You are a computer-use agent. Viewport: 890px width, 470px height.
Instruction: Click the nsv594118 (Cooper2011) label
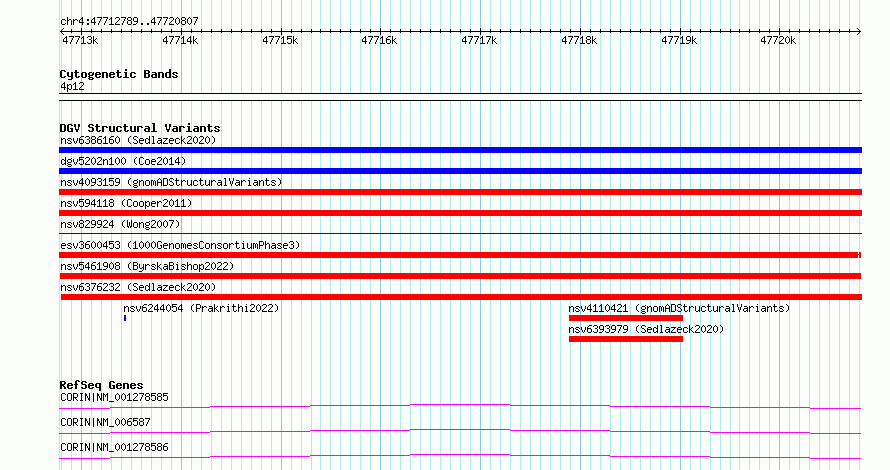[126, 203]
